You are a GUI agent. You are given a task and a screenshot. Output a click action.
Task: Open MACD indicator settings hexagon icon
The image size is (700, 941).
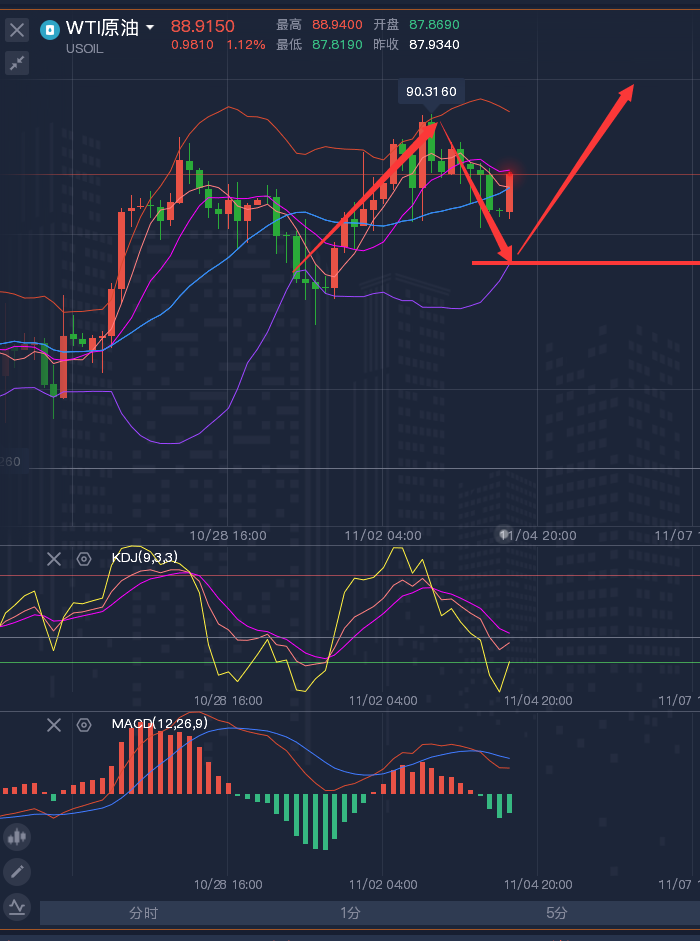pyautogui.click(x=84, y=725)
